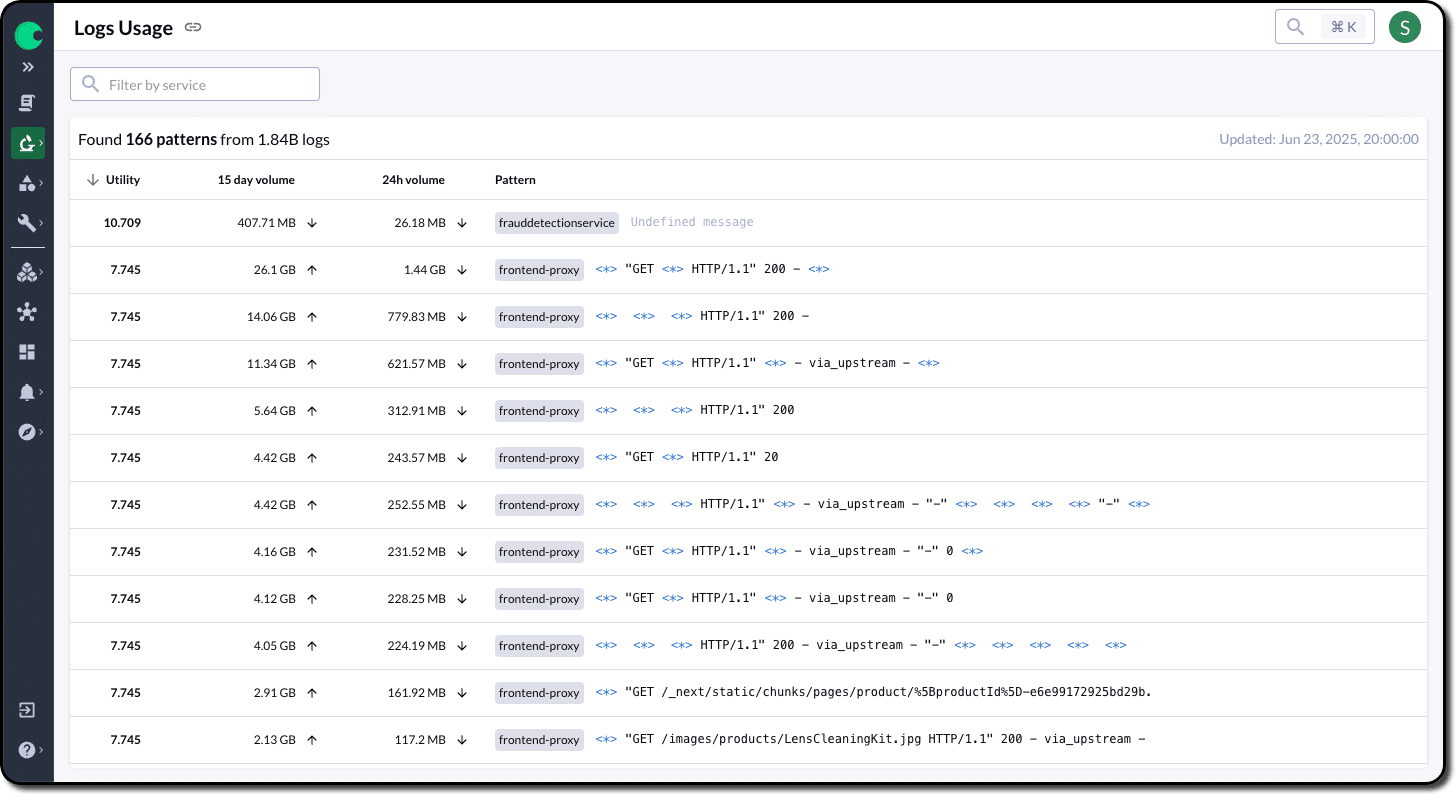The width and height of the screenshot is (1456, 795).
Task: Click the help question mark icon
Action: tap(28, 750)
